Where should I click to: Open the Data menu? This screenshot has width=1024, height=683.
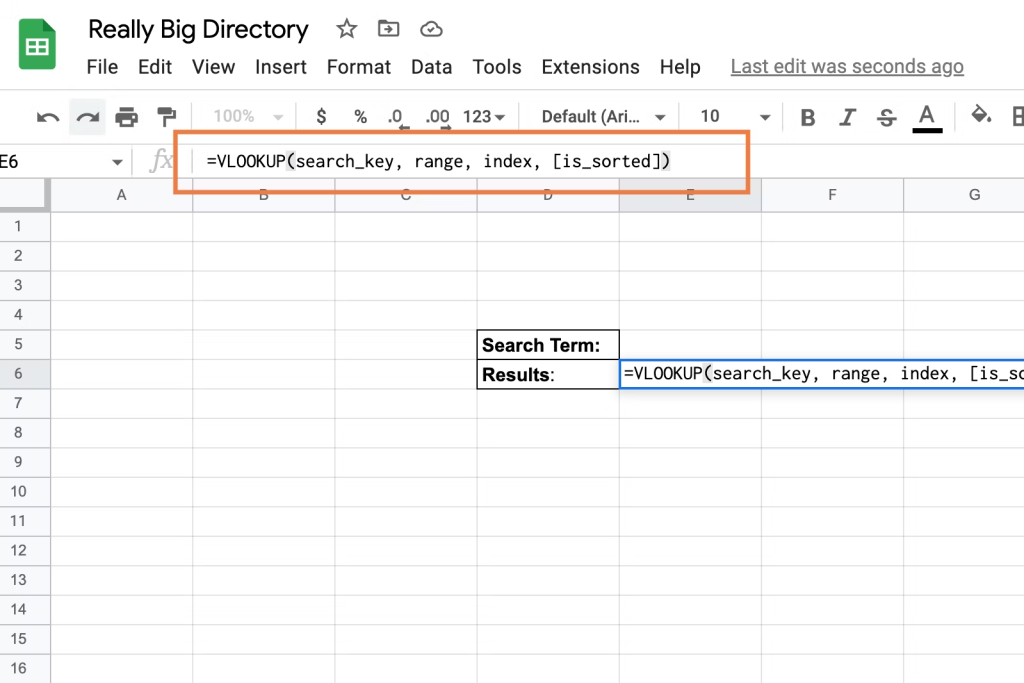coord(431,67)
